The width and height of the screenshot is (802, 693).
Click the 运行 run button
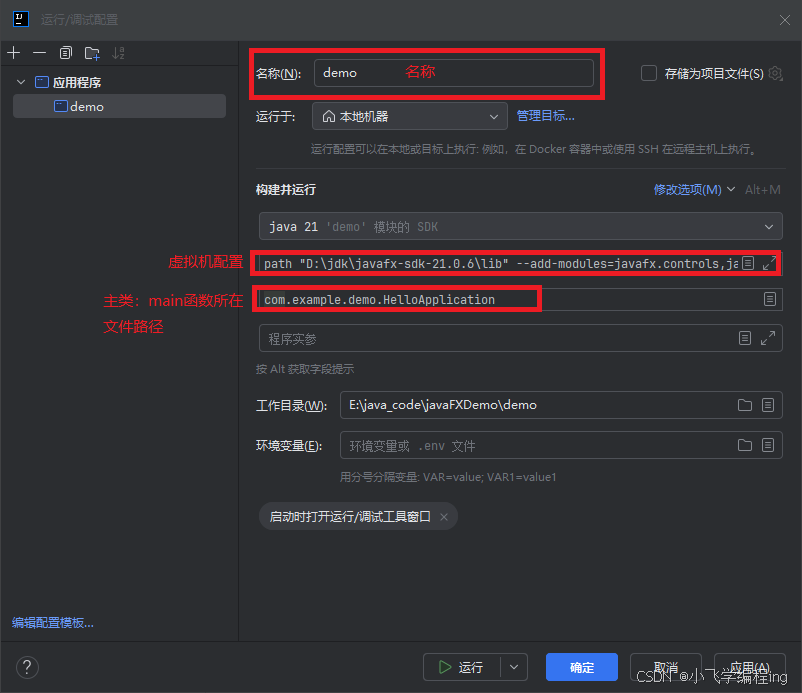(461, 667)
